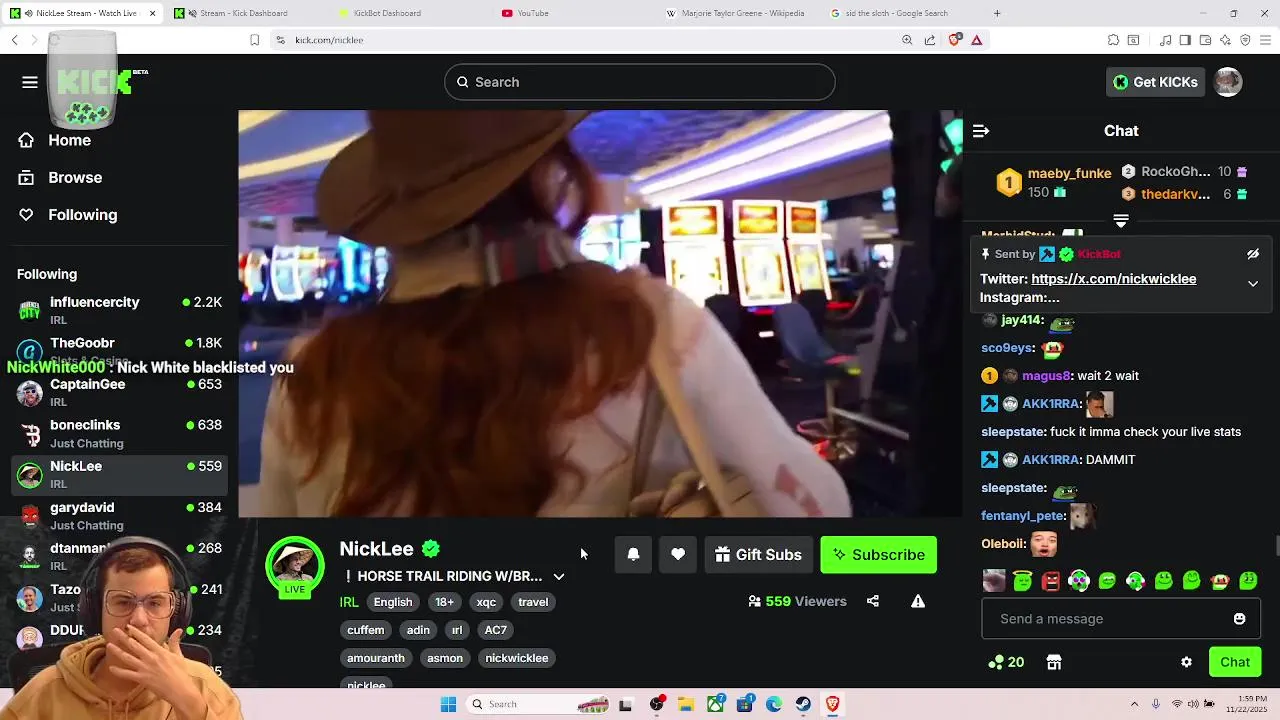Open the emoji picker in chat box

[1239, 619]
